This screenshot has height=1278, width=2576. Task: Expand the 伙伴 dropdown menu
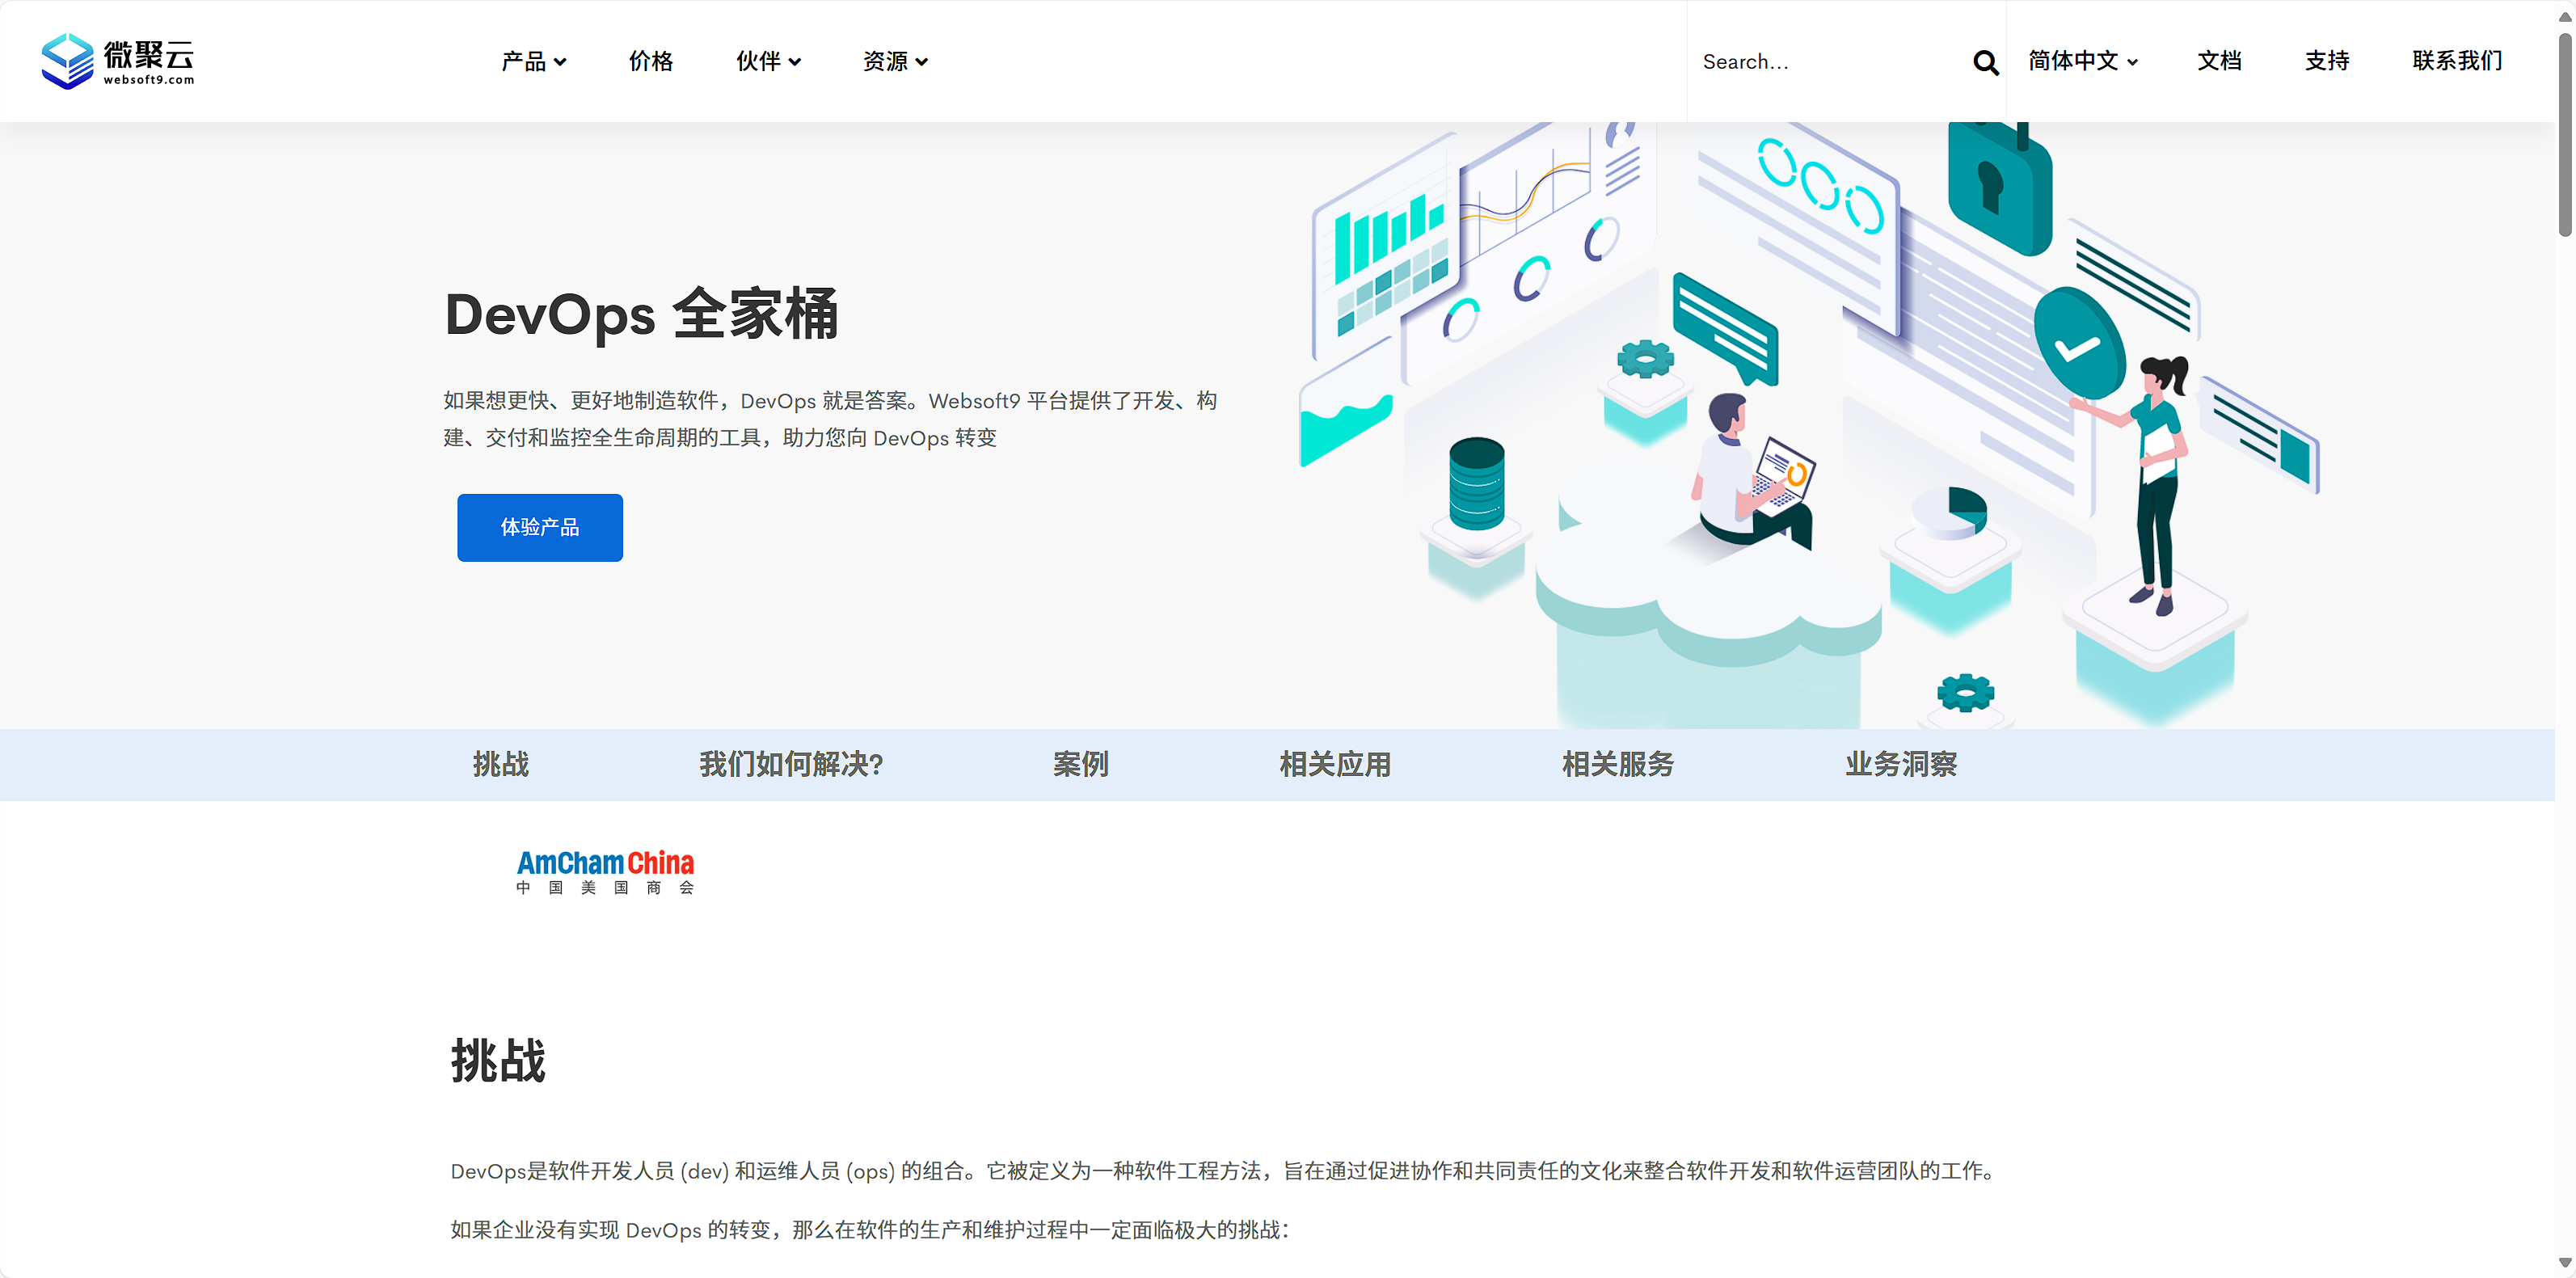pos(768,62)
